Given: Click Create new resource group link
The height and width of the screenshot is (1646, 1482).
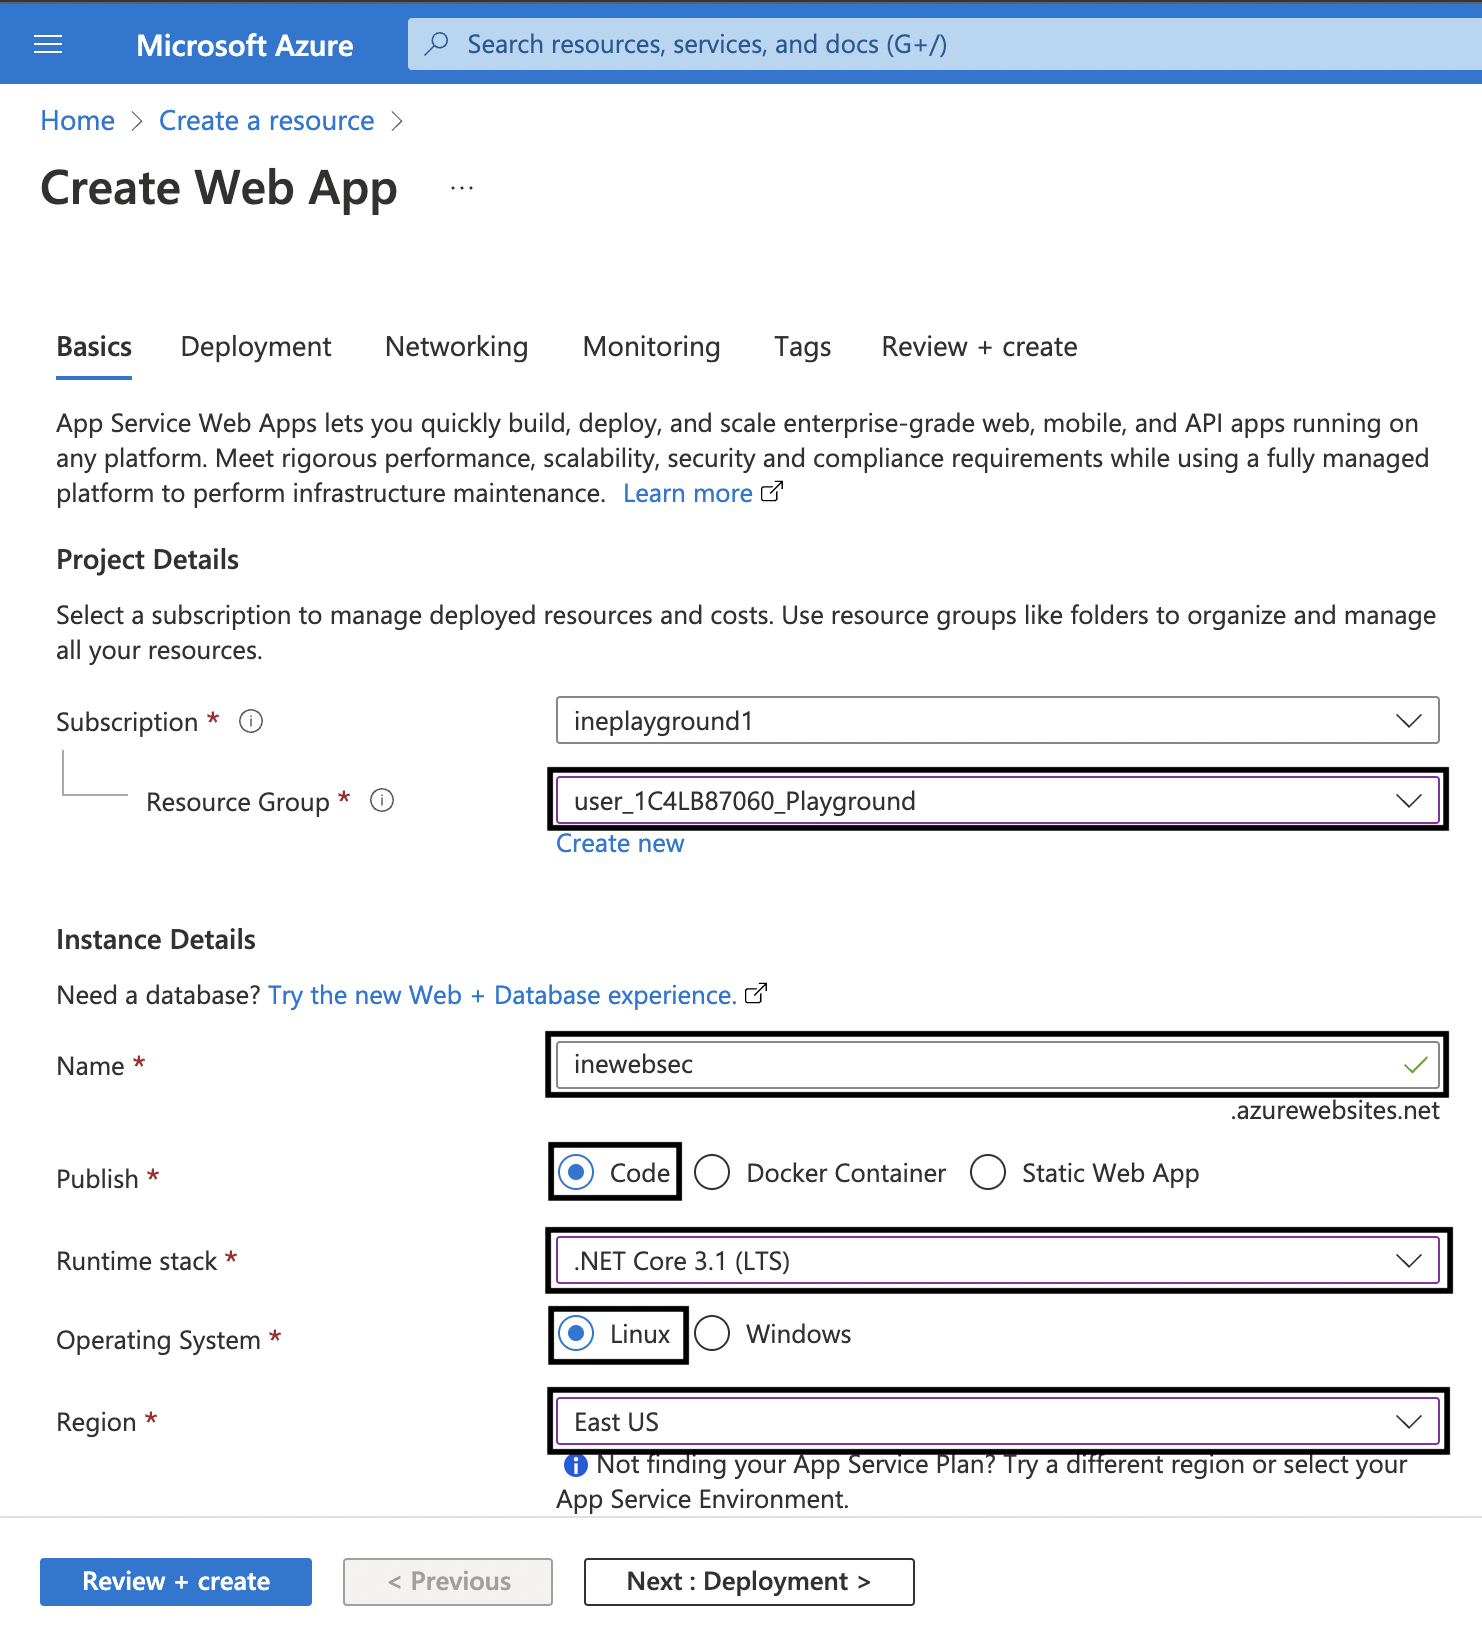Looking at the screenshot, I should (620, 844).
